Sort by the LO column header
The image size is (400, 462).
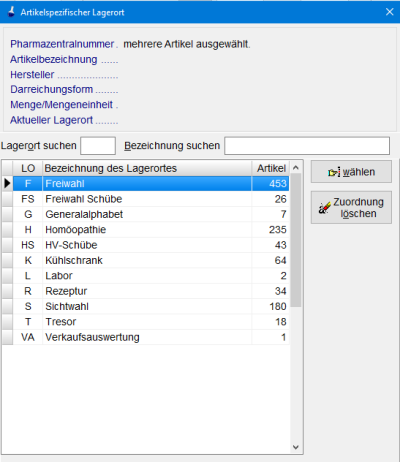click(x=28, y=168)
